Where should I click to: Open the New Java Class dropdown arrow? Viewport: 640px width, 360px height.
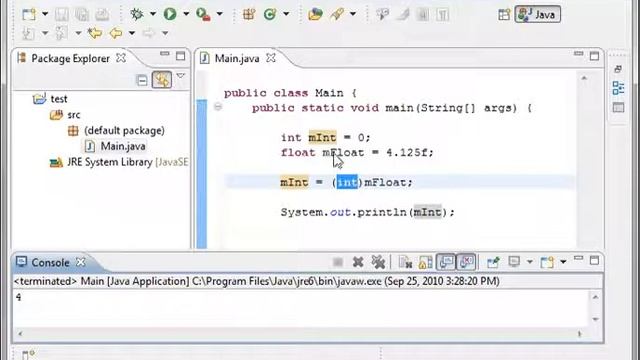click(x=286, y=14)
